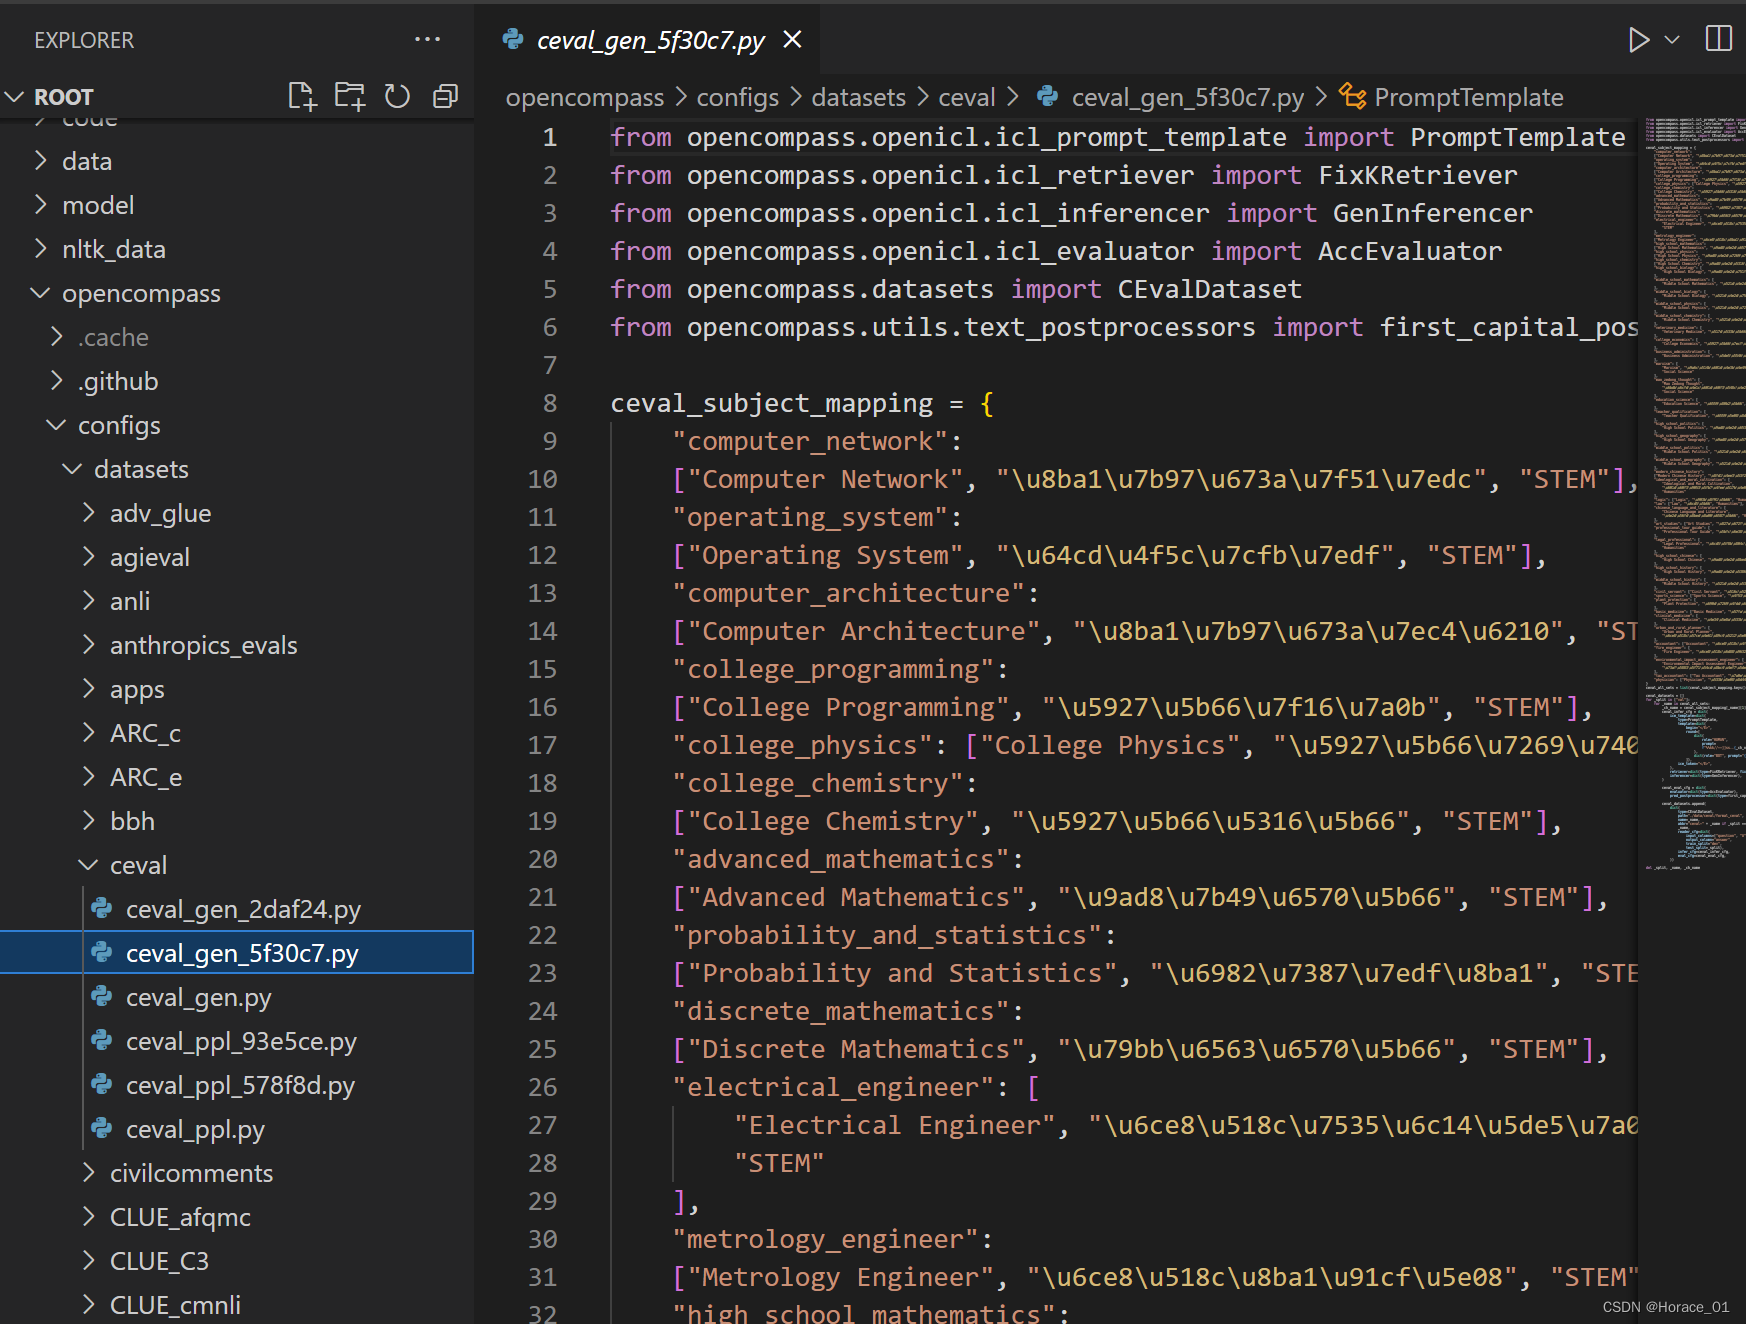Open the run options dropdown arrow
Screen dimensions: 1746x1324
[1672, 40]
